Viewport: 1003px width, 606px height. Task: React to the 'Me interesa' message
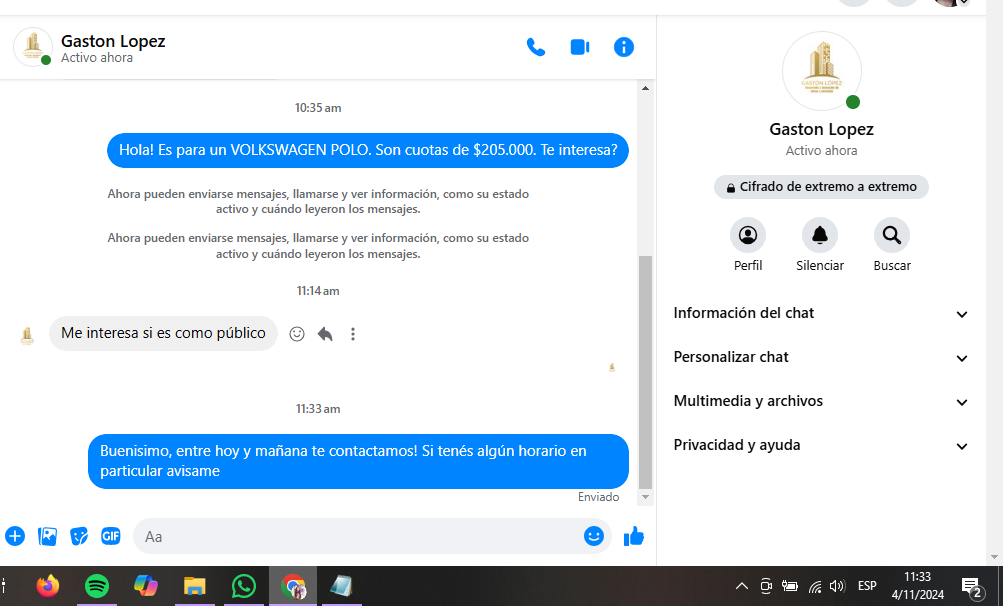[297, 334]
